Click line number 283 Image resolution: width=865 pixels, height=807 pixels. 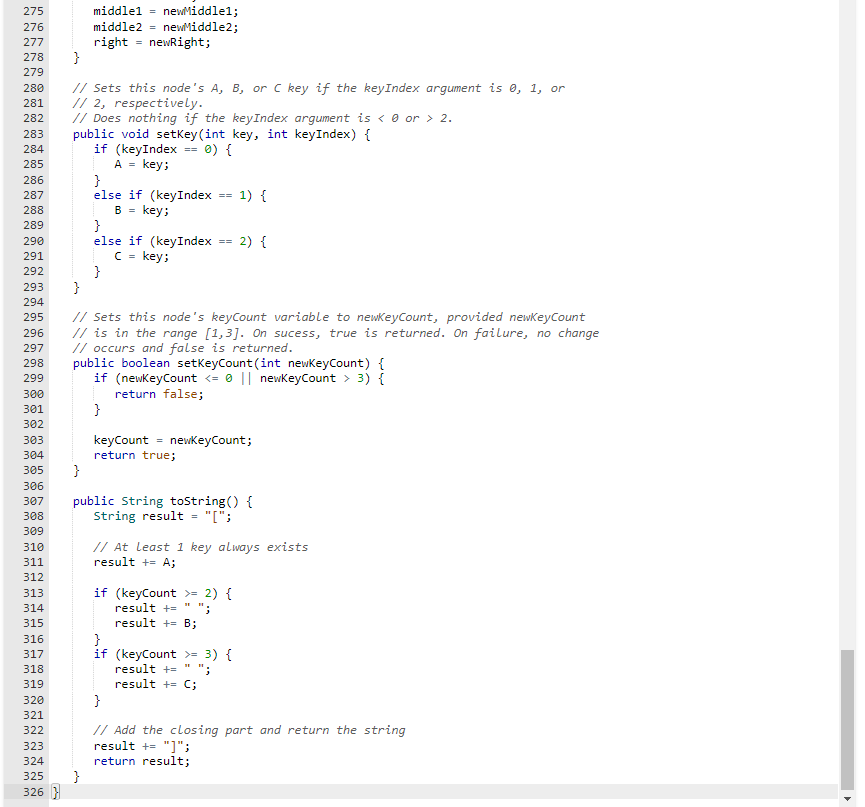click(33, 133)
